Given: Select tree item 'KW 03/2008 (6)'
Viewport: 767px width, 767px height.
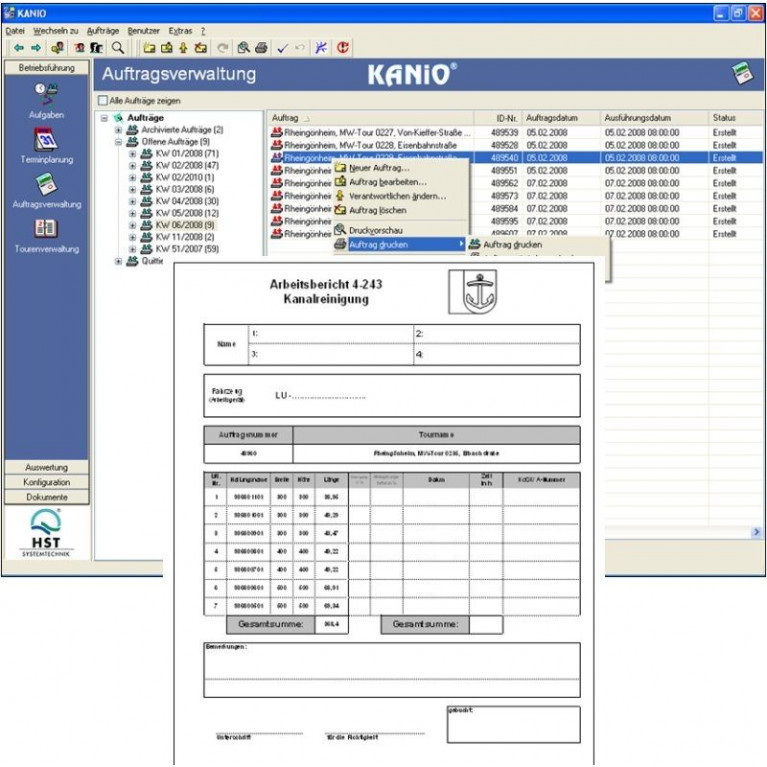Looking at the screenshot, I should click(x=184, y=189).
